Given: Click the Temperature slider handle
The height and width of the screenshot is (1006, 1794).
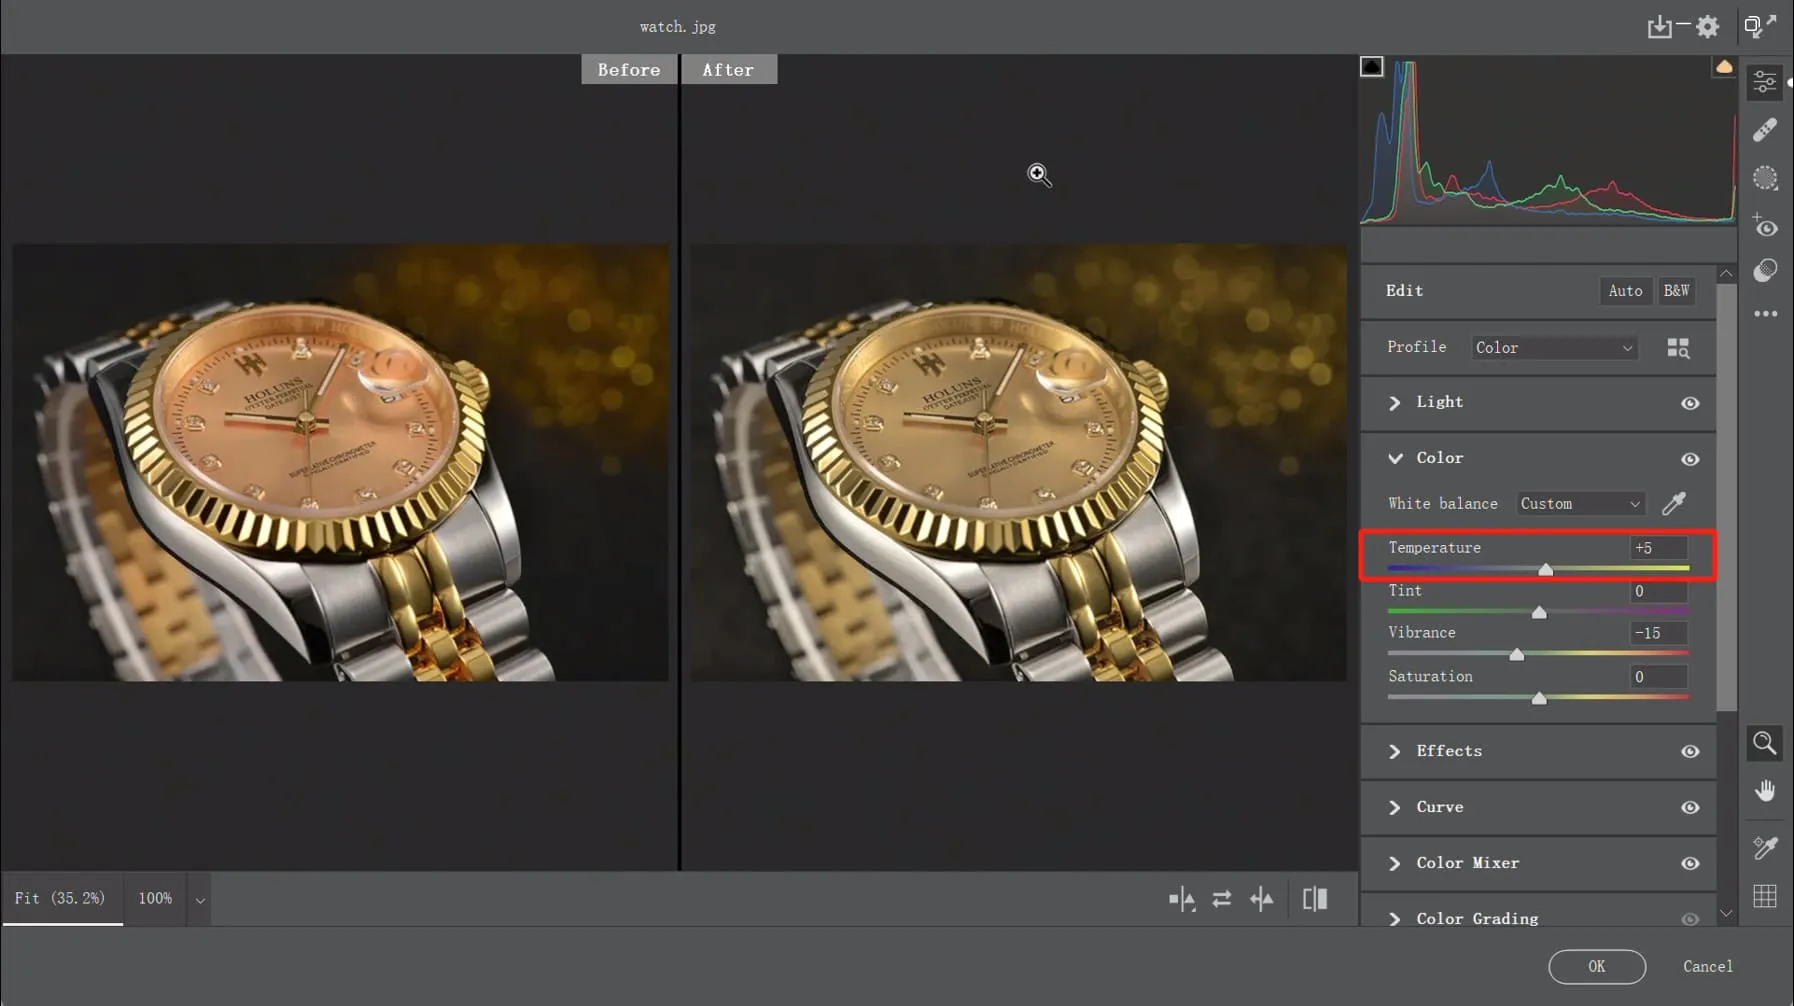Looking at the screenshot, I should pos(1546,569).
